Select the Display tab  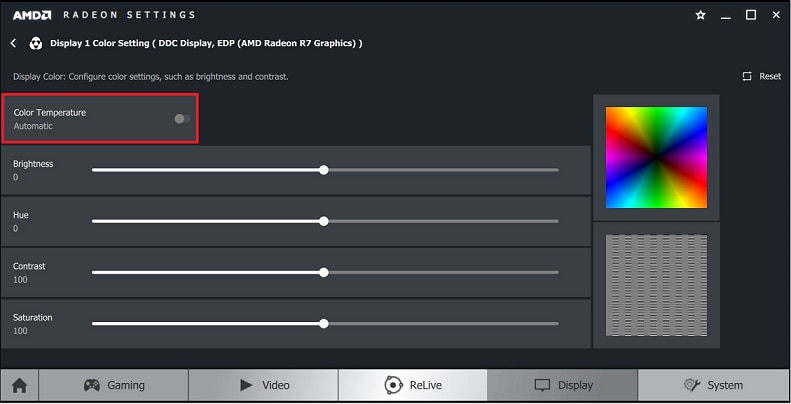point(562,385)
